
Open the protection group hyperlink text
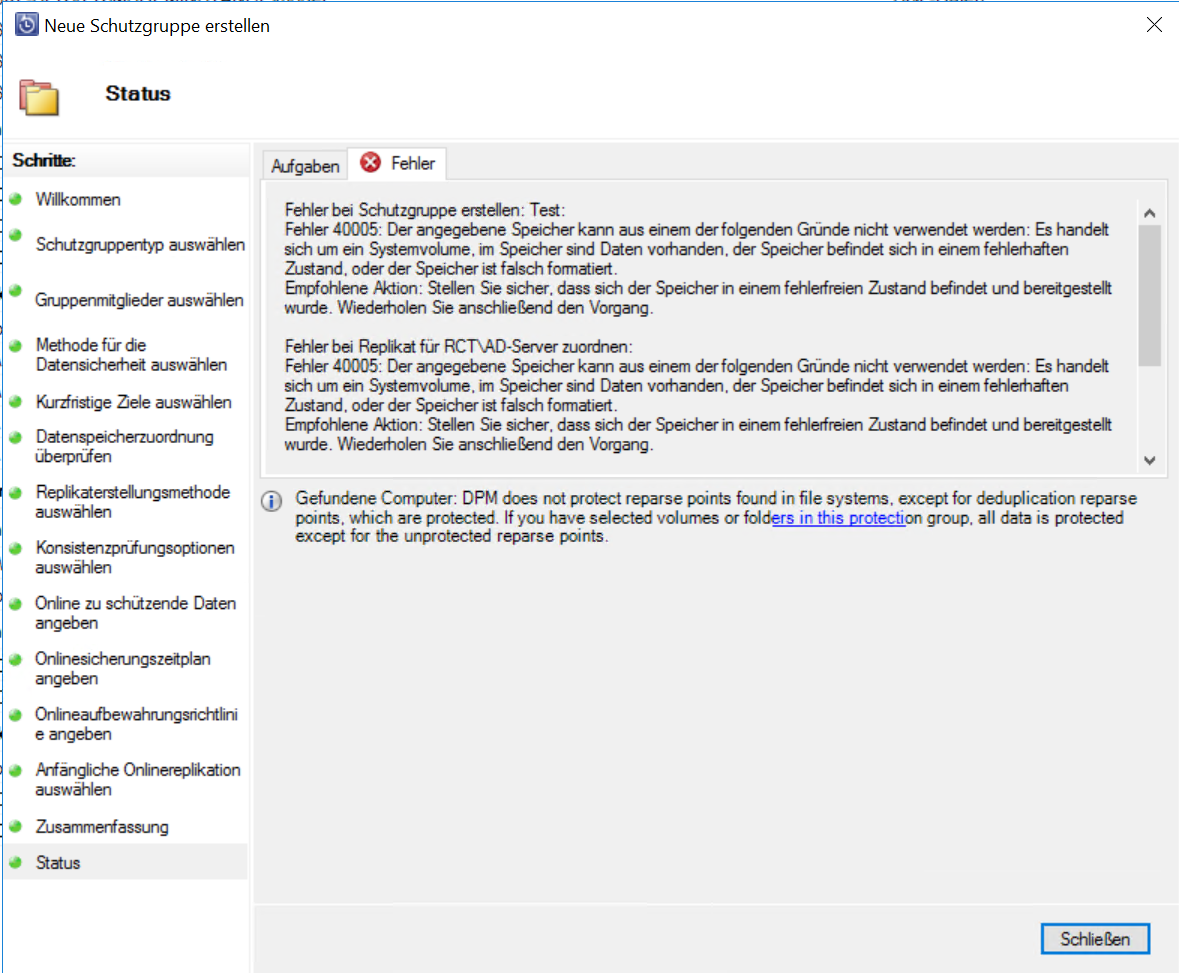click(x=838, y=518)
